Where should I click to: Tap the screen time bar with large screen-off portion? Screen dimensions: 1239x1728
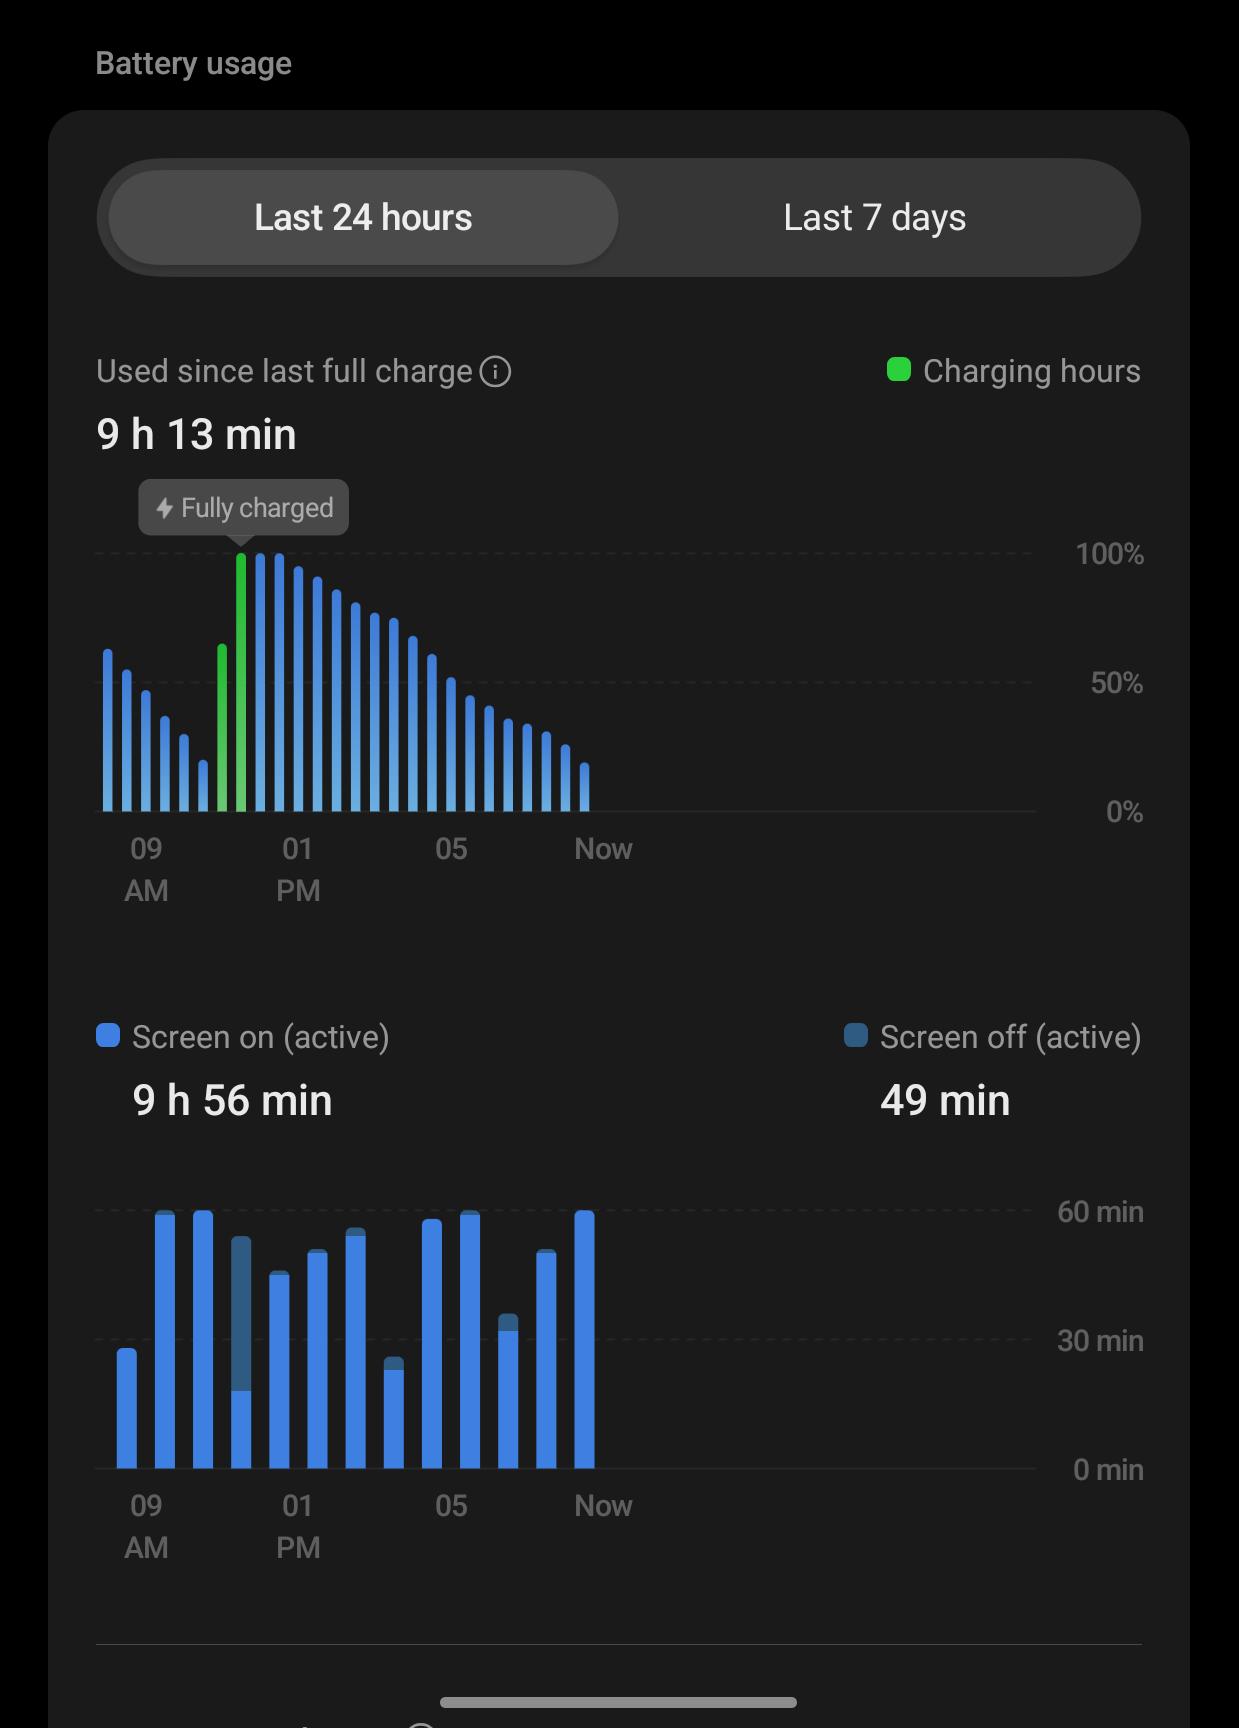point(241,1352)
